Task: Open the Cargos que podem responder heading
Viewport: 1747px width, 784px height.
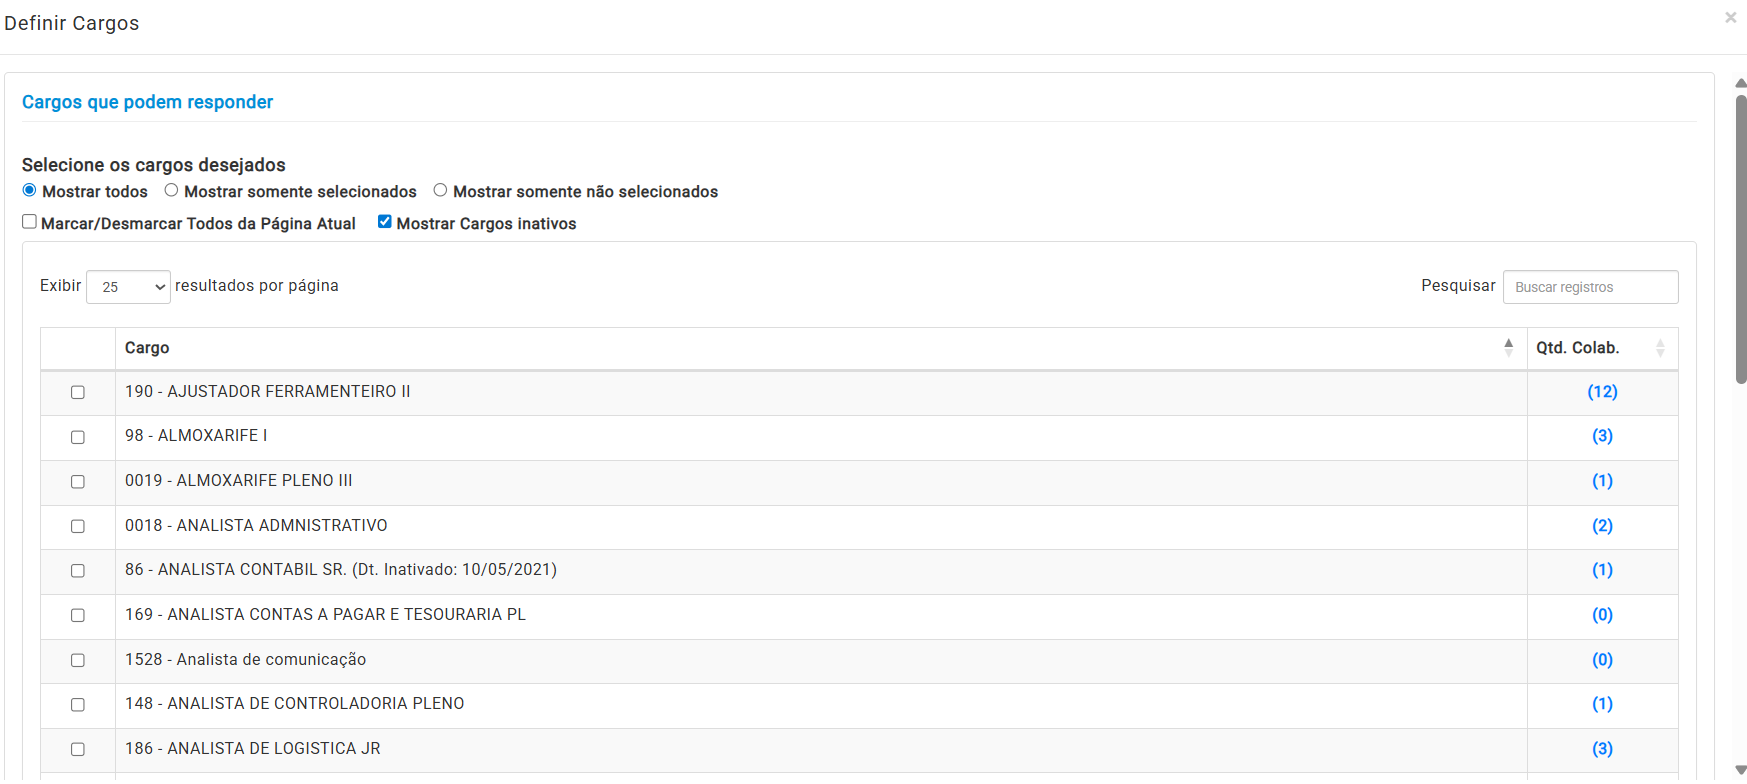Action: pos(147,102)
